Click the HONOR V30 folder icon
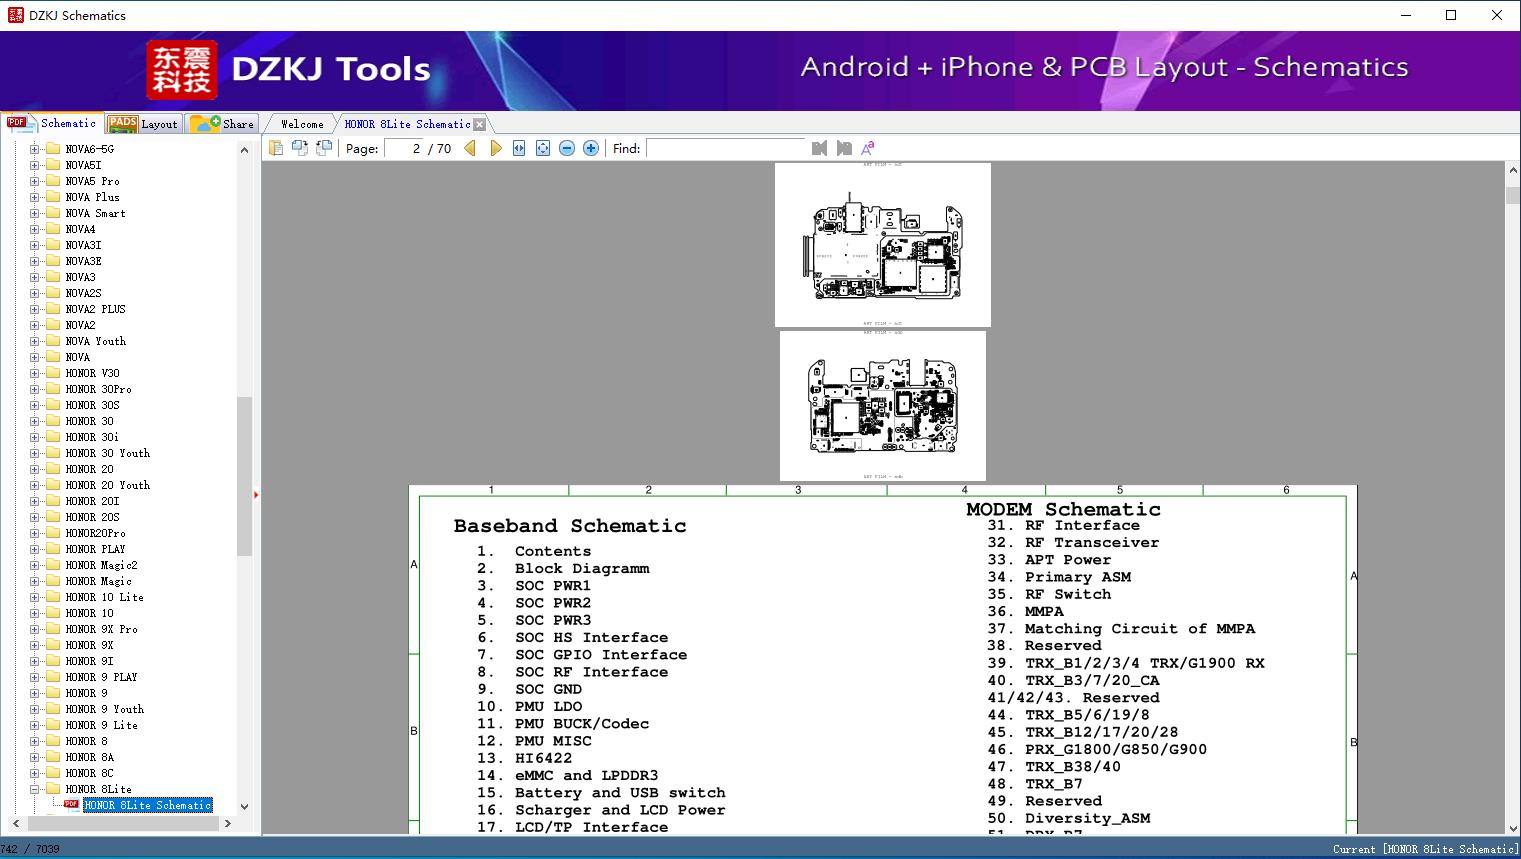 (x=53, y=373)
